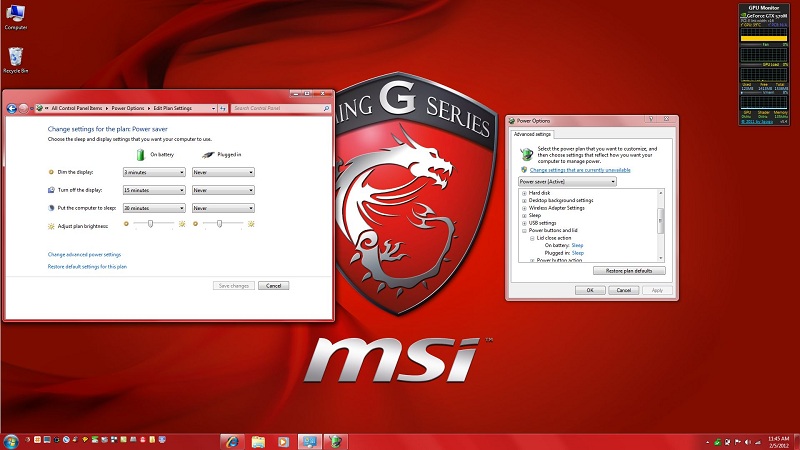Select Wireless Adapter Settings row text
Screen dimensions: 800x450
557,208
